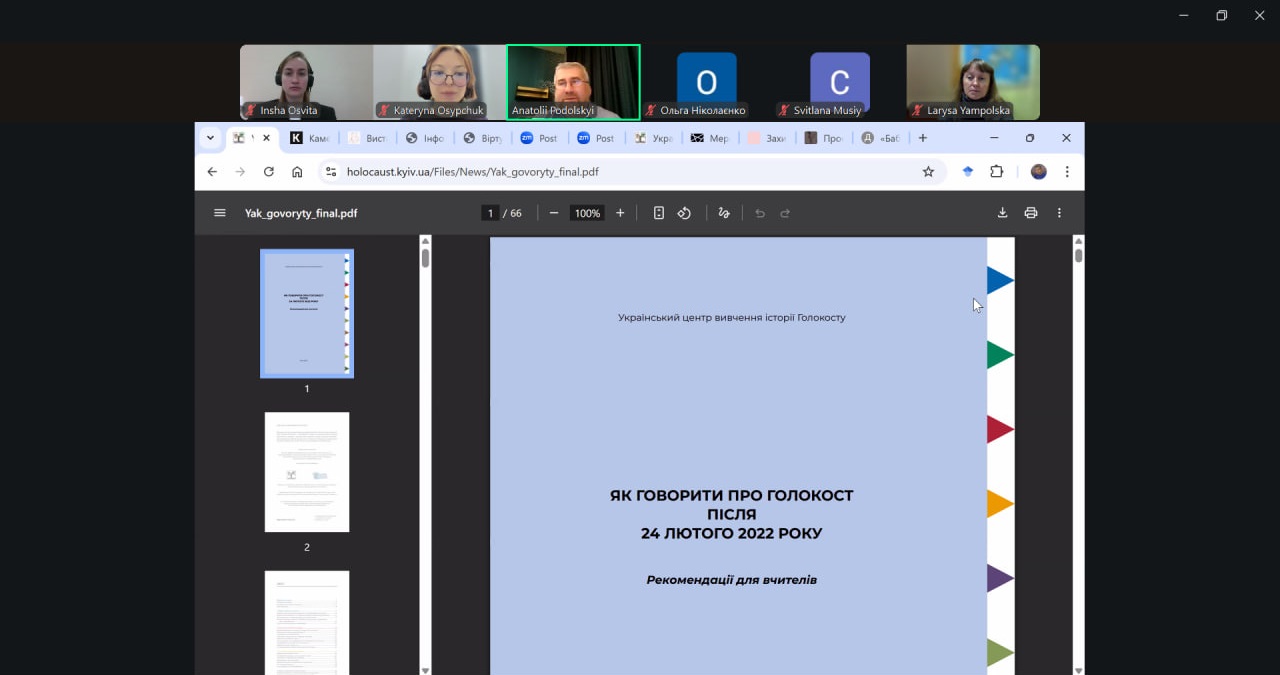Click the PDF zoom in plus button

pos(620,213)
